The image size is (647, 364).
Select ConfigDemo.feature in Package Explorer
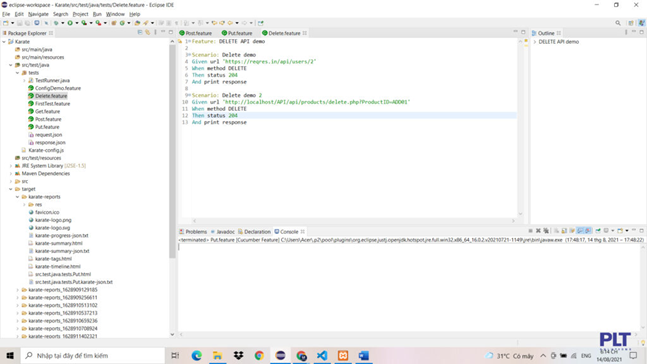click(58, 88)
